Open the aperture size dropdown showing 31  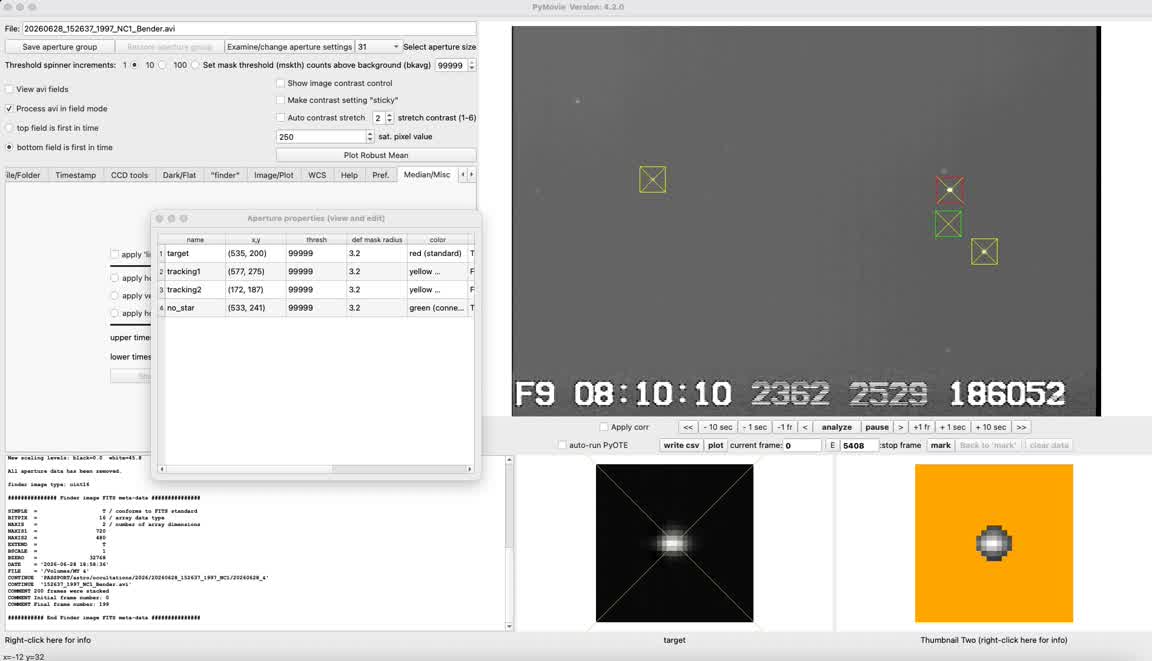click(x=378, y=46)
